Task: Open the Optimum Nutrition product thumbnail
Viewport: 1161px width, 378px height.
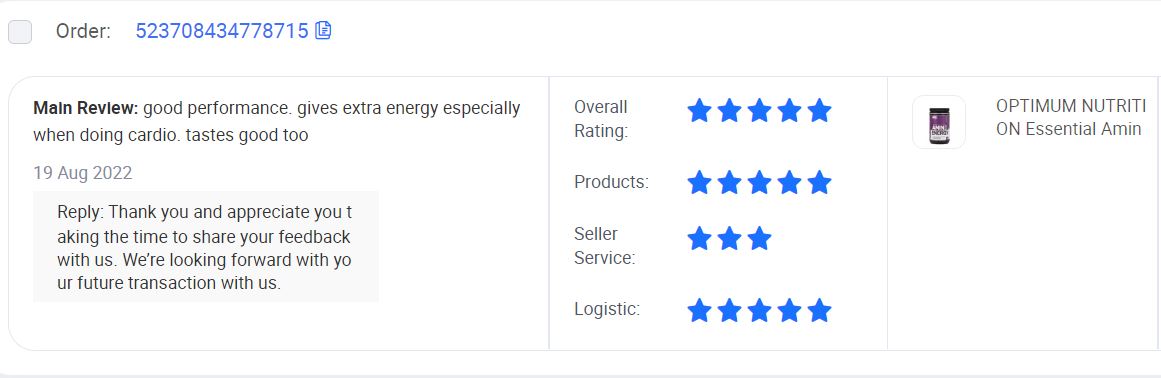Action: [x=939, y=122]
